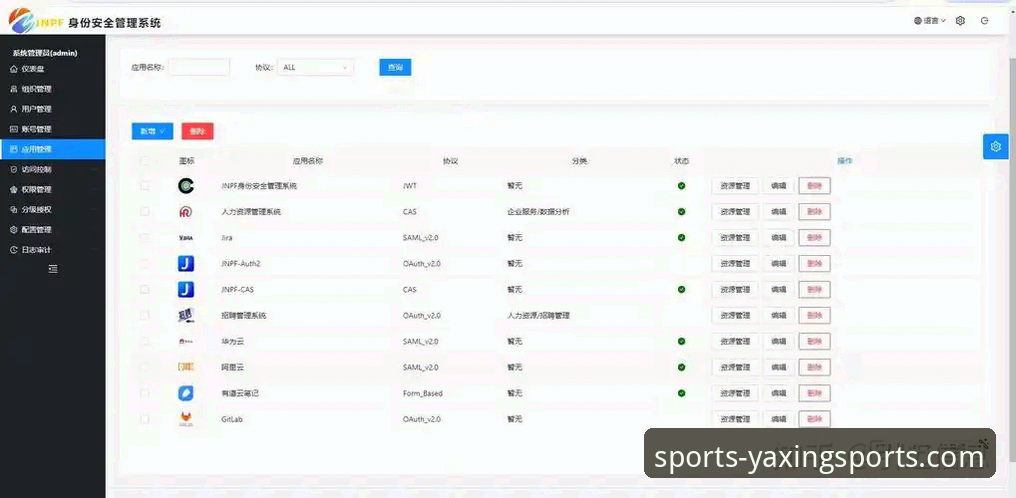This screenshot has height=498, width=1016.
Task: Click the 用户管理 user icon in sidebar
Action: click(14, 109)
